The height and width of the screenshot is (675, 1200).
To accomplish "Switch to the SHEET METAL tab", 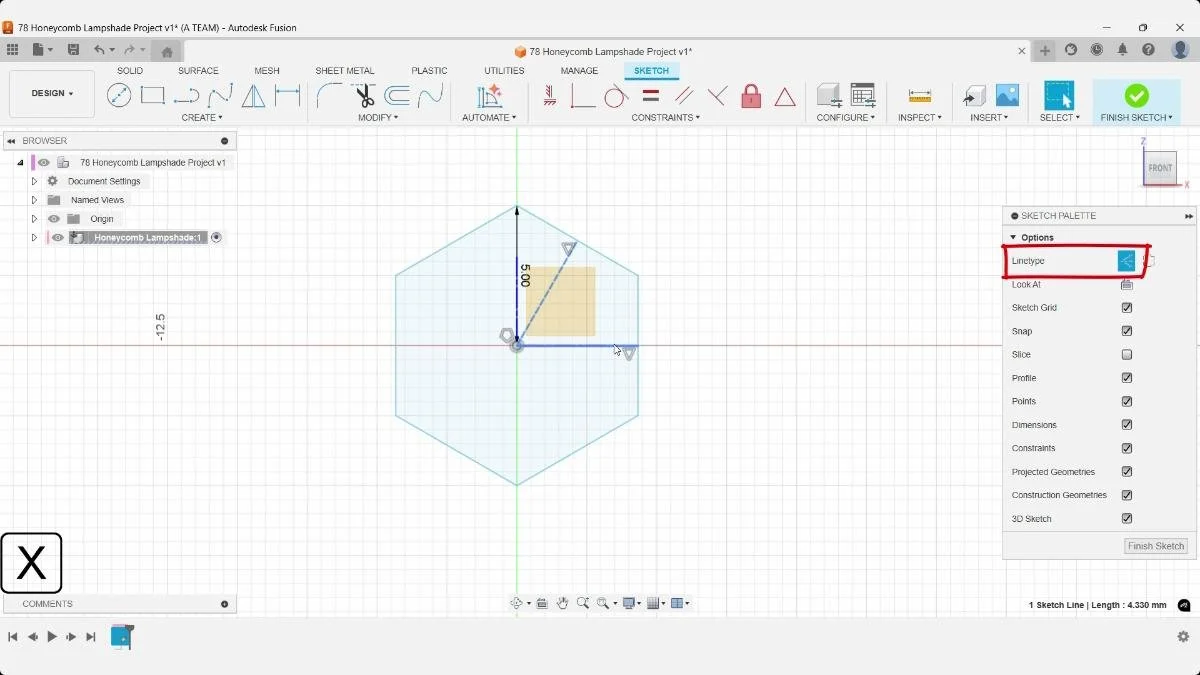I will (x=345, y=71).
